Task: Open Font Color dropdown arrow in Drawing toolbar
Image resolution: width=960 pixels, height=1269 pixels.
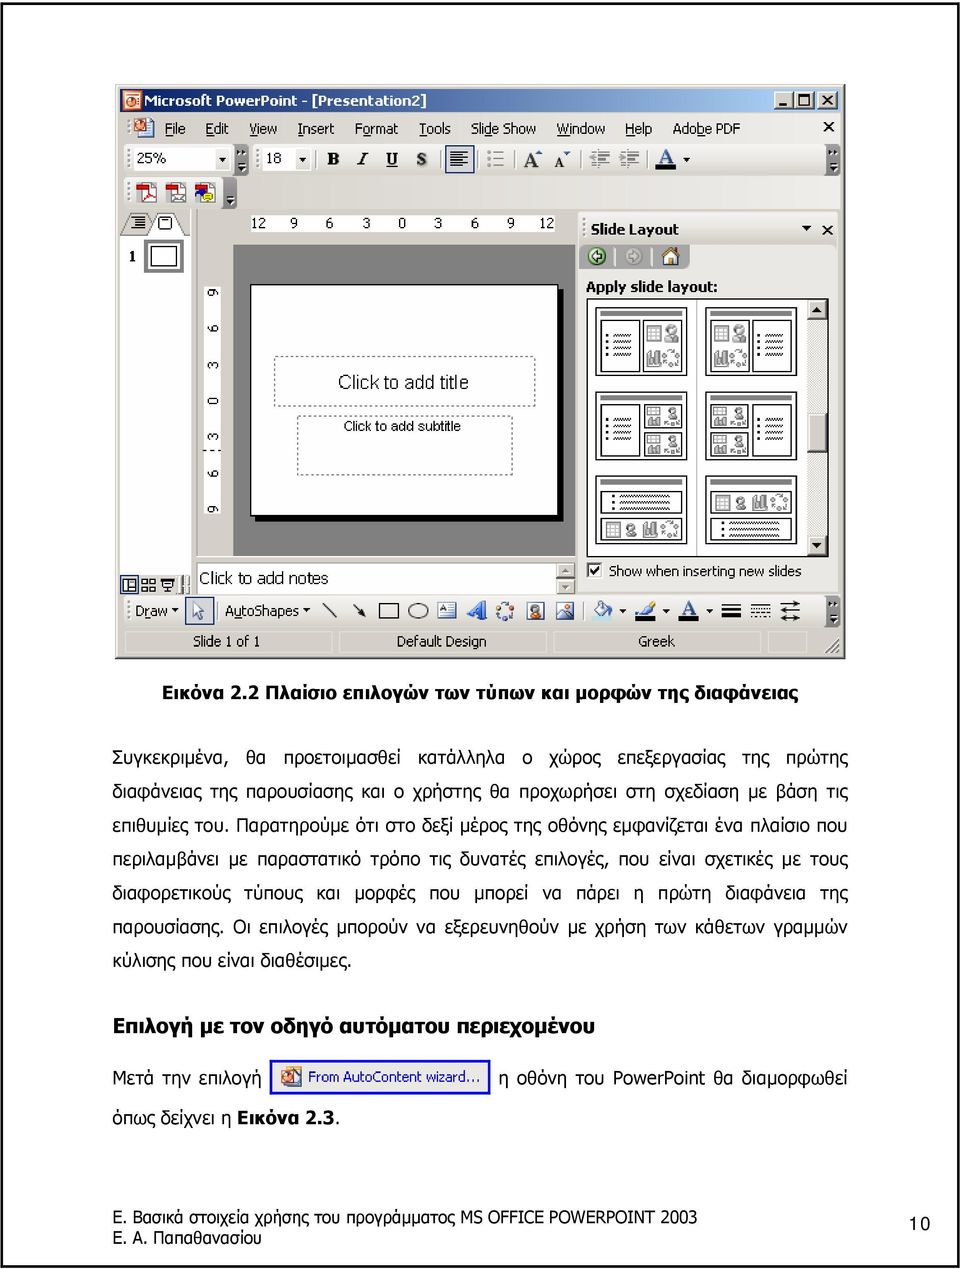Action: (x=709, y=611)
